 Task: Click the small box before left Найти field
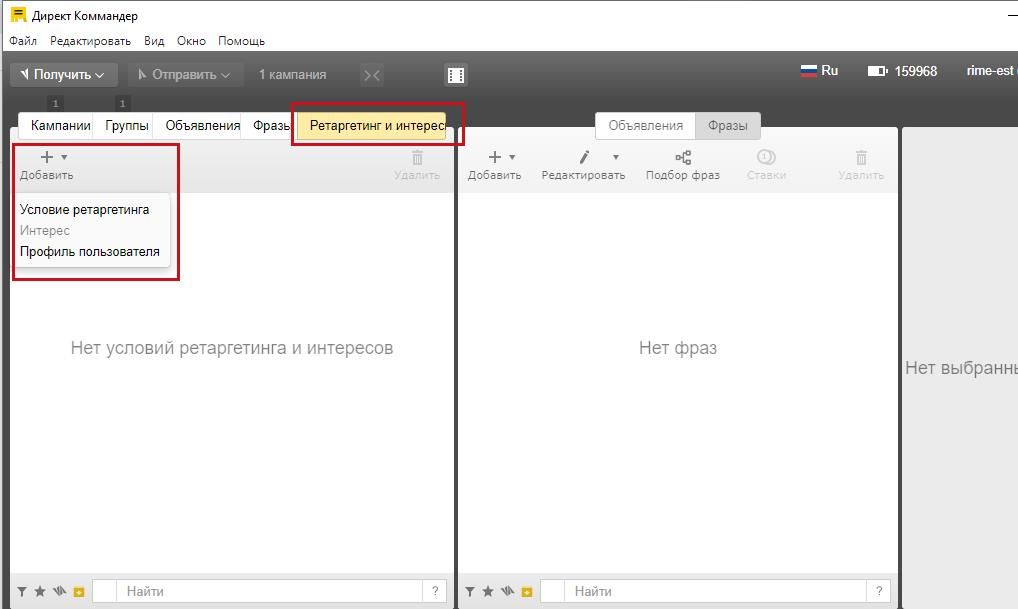(x=105, y=591)
